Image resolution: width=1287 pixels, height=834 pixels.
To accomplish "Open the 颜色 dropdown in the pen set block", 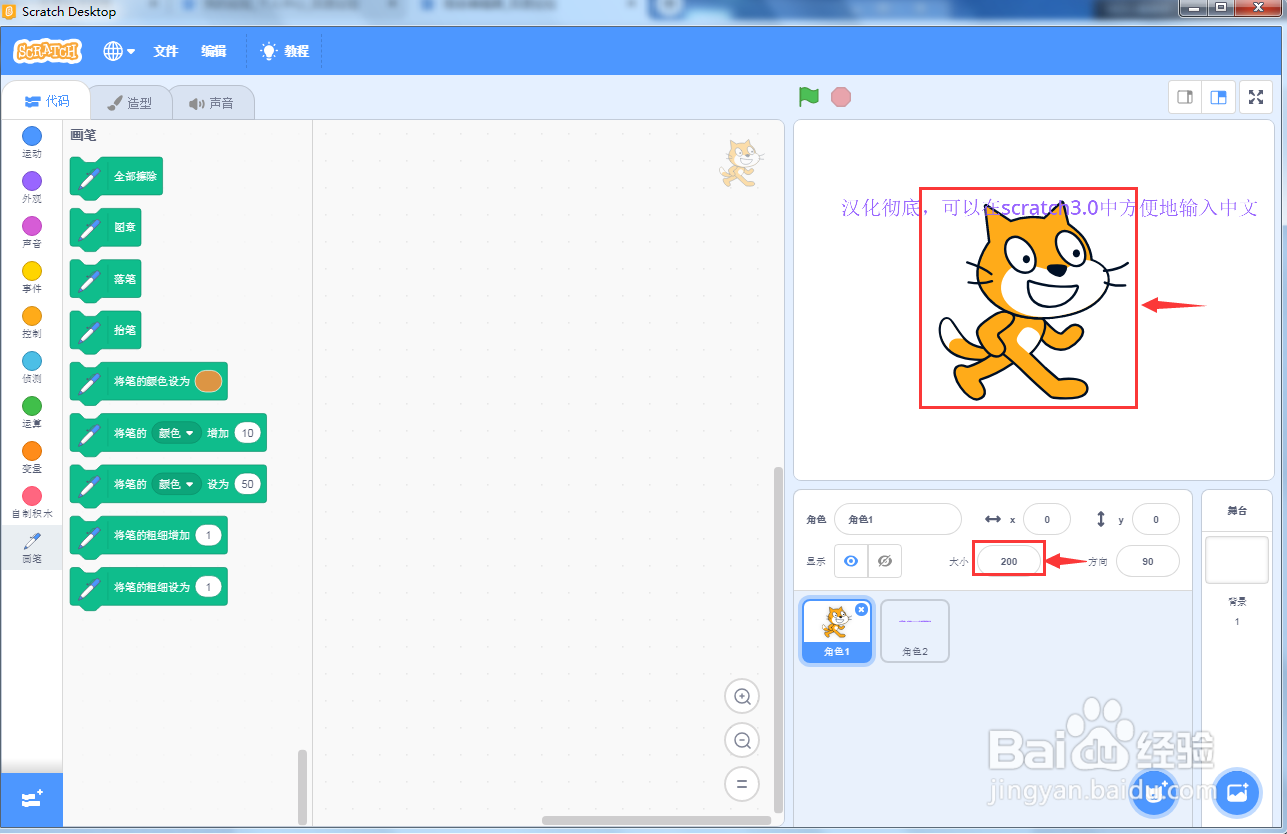I will coord(176,484).
